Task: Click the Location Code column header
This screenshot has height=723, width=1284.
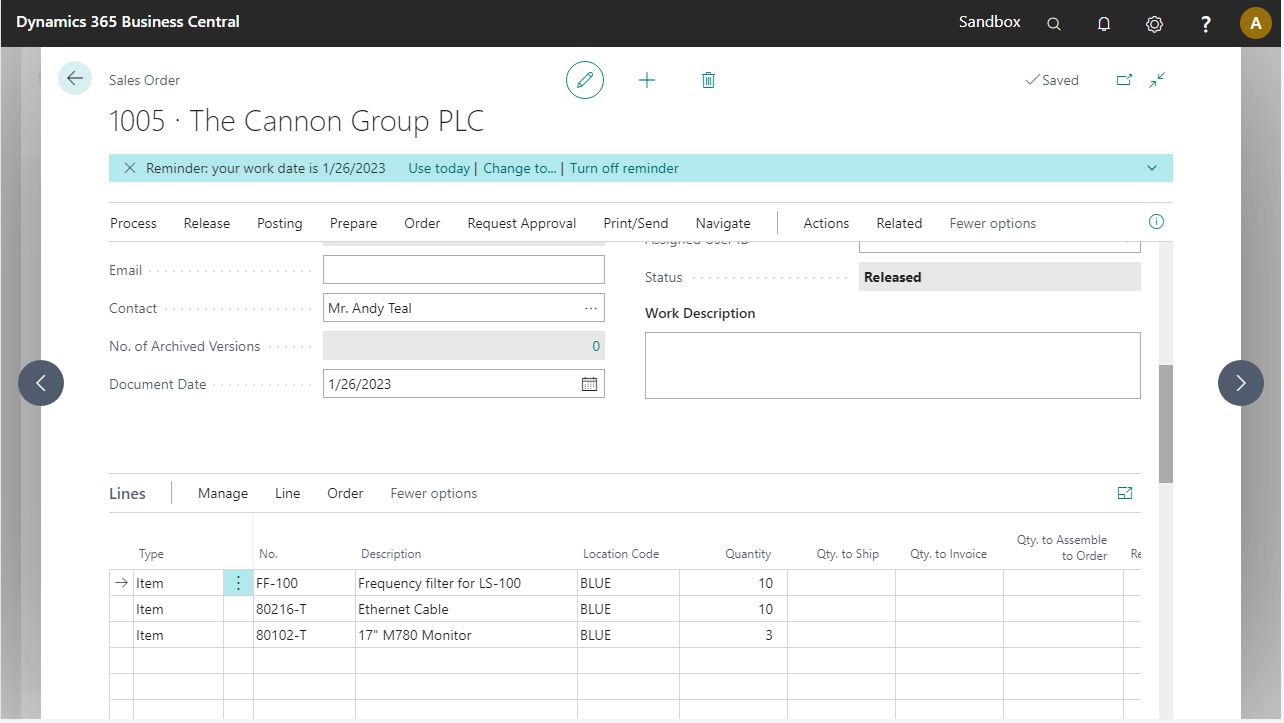Action: tap(621, 554)
